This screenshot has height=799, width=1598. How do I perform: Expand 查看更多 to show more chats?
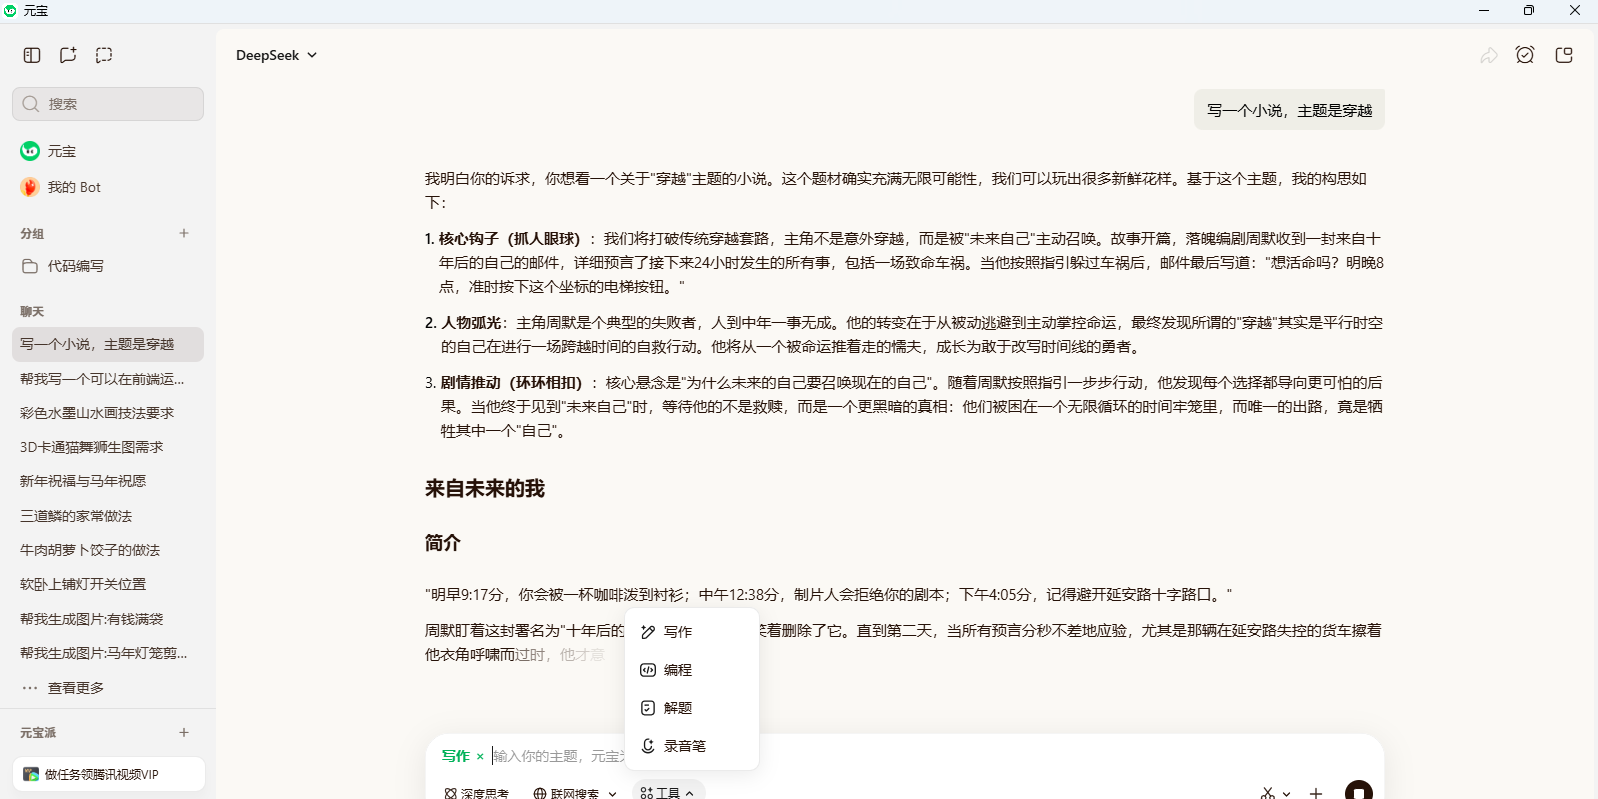[x=75, y=688]
